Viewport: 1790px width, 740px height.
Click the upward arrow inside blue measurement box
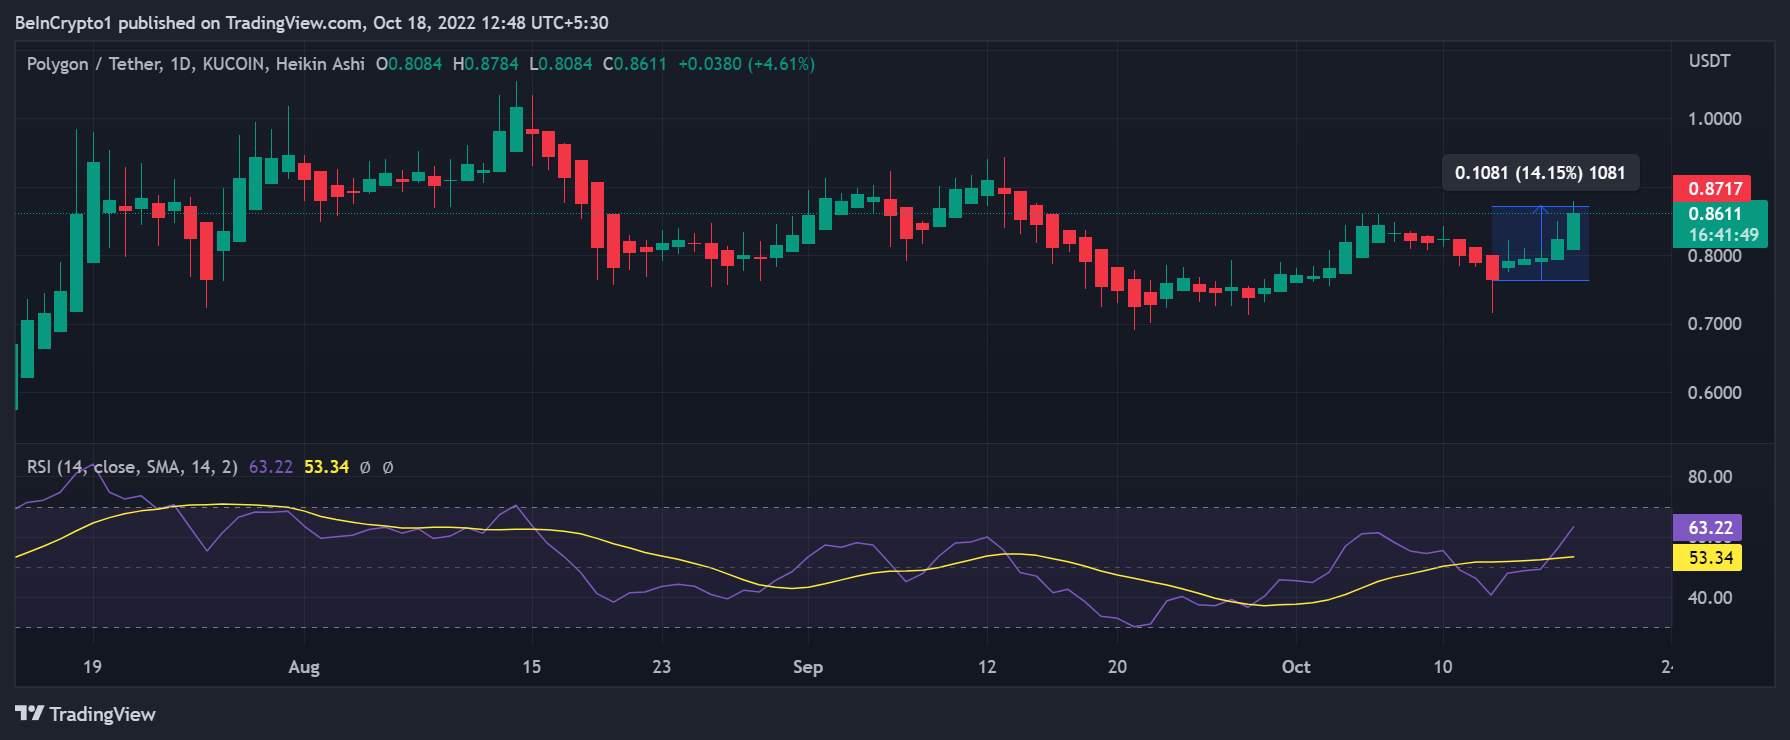(x=1541, y=211)
